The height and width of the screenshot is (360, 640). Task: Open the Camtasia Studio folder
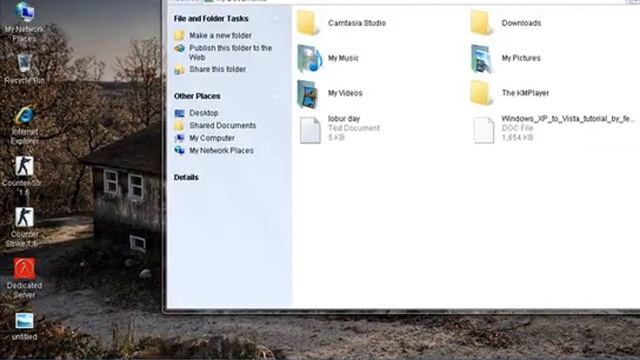click(x=341, y=23)
